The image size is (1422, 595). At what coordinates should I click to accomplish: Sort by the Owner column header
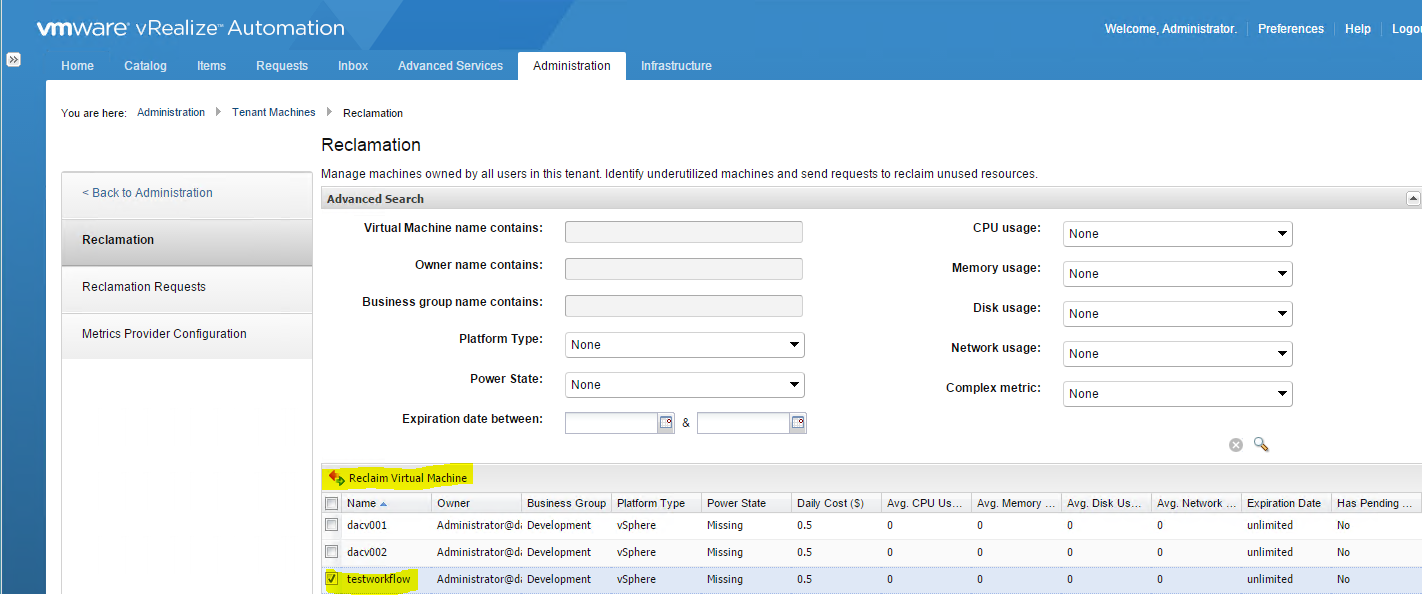(476, 503)
